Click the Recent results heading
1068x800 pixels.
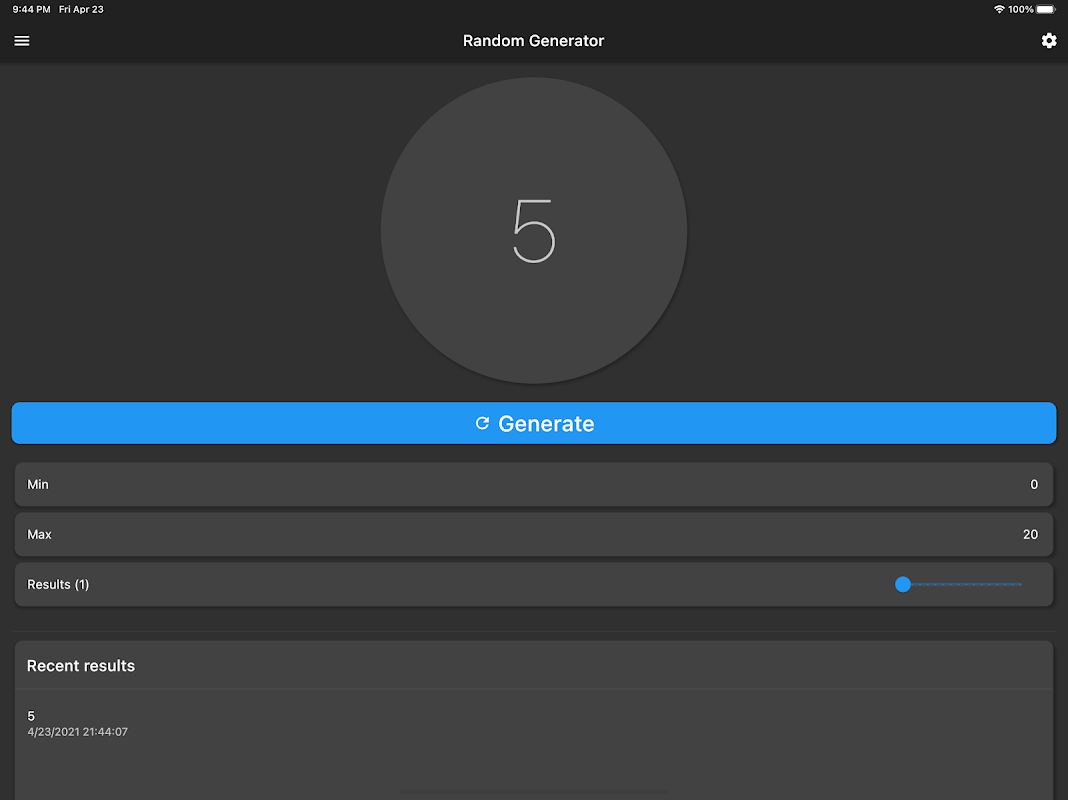81,666
